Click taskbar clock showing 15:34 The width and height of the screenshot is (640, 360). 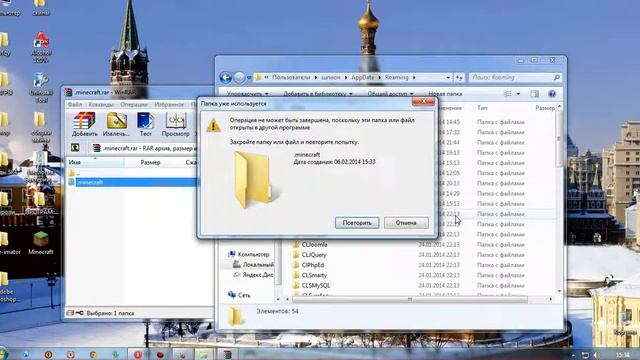[622, 355]
